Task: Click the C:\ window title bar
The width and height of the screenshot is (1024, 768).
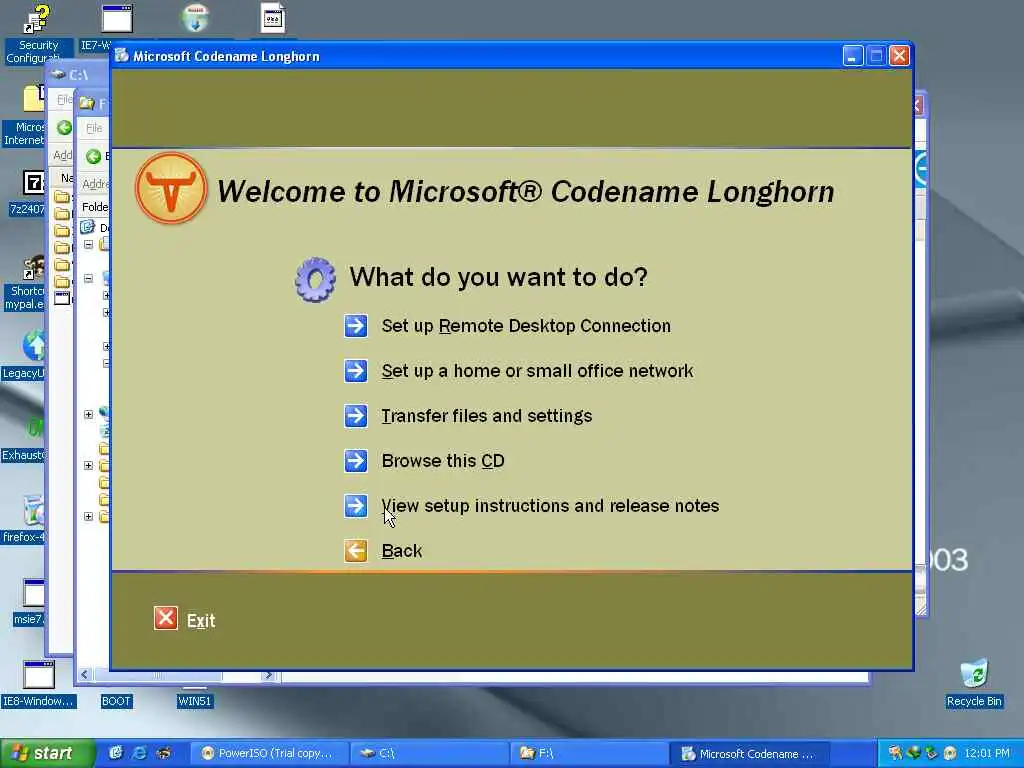Action: point(78,74)
